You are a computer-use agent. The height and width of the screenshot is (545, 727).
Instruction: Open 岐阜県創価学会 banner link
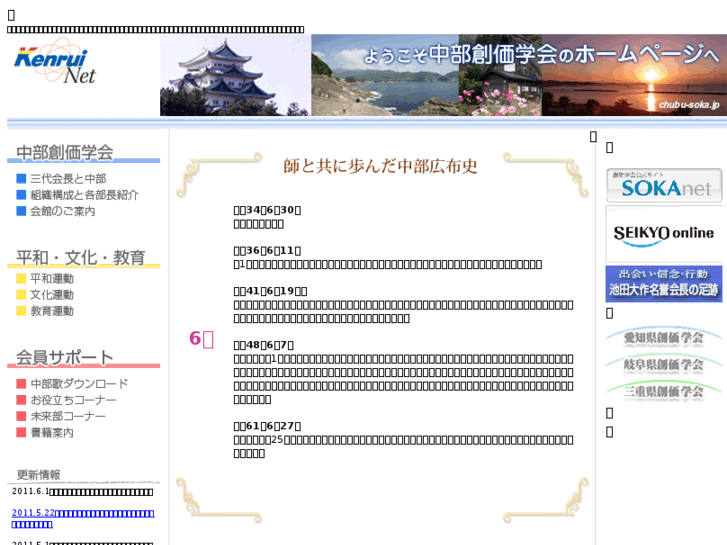click(x=663, y=364)
